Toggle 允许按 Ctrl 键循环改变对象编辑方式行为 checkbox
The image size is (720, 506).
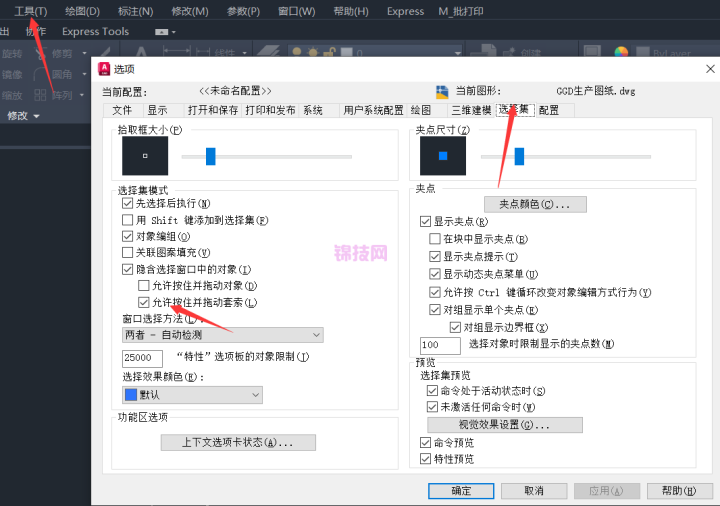(x=434, y=292)
